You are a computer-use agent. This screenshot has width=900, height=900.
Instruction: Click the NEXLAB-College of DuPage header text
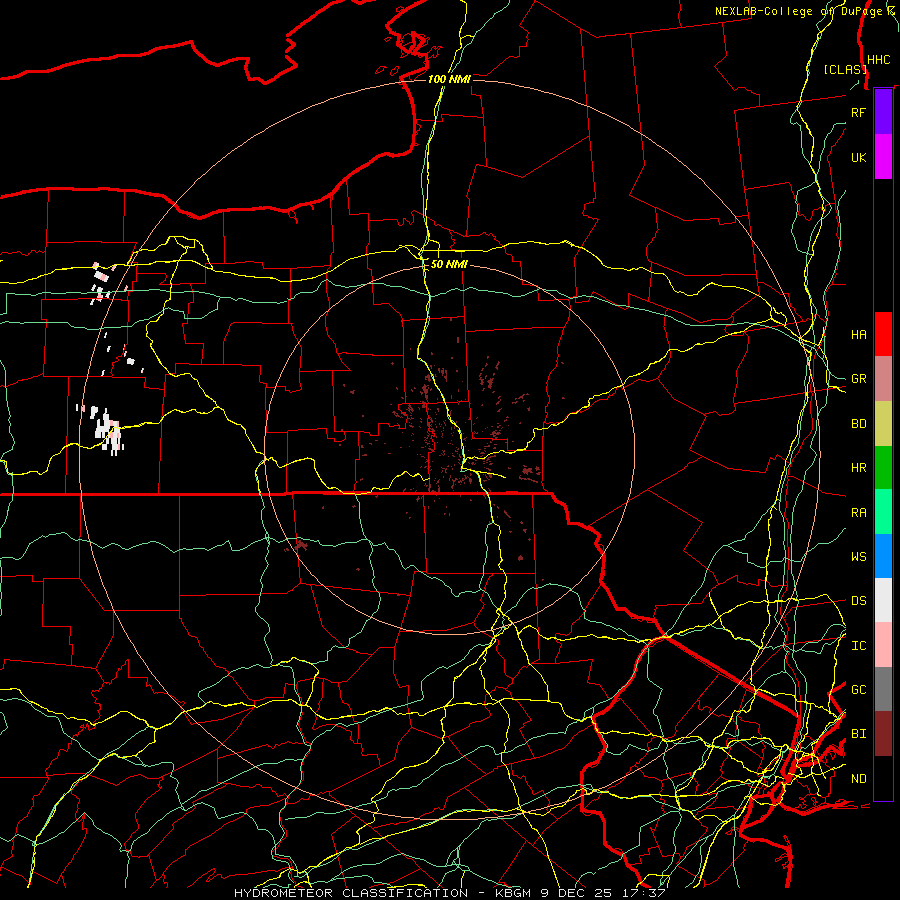click(806, 11)
